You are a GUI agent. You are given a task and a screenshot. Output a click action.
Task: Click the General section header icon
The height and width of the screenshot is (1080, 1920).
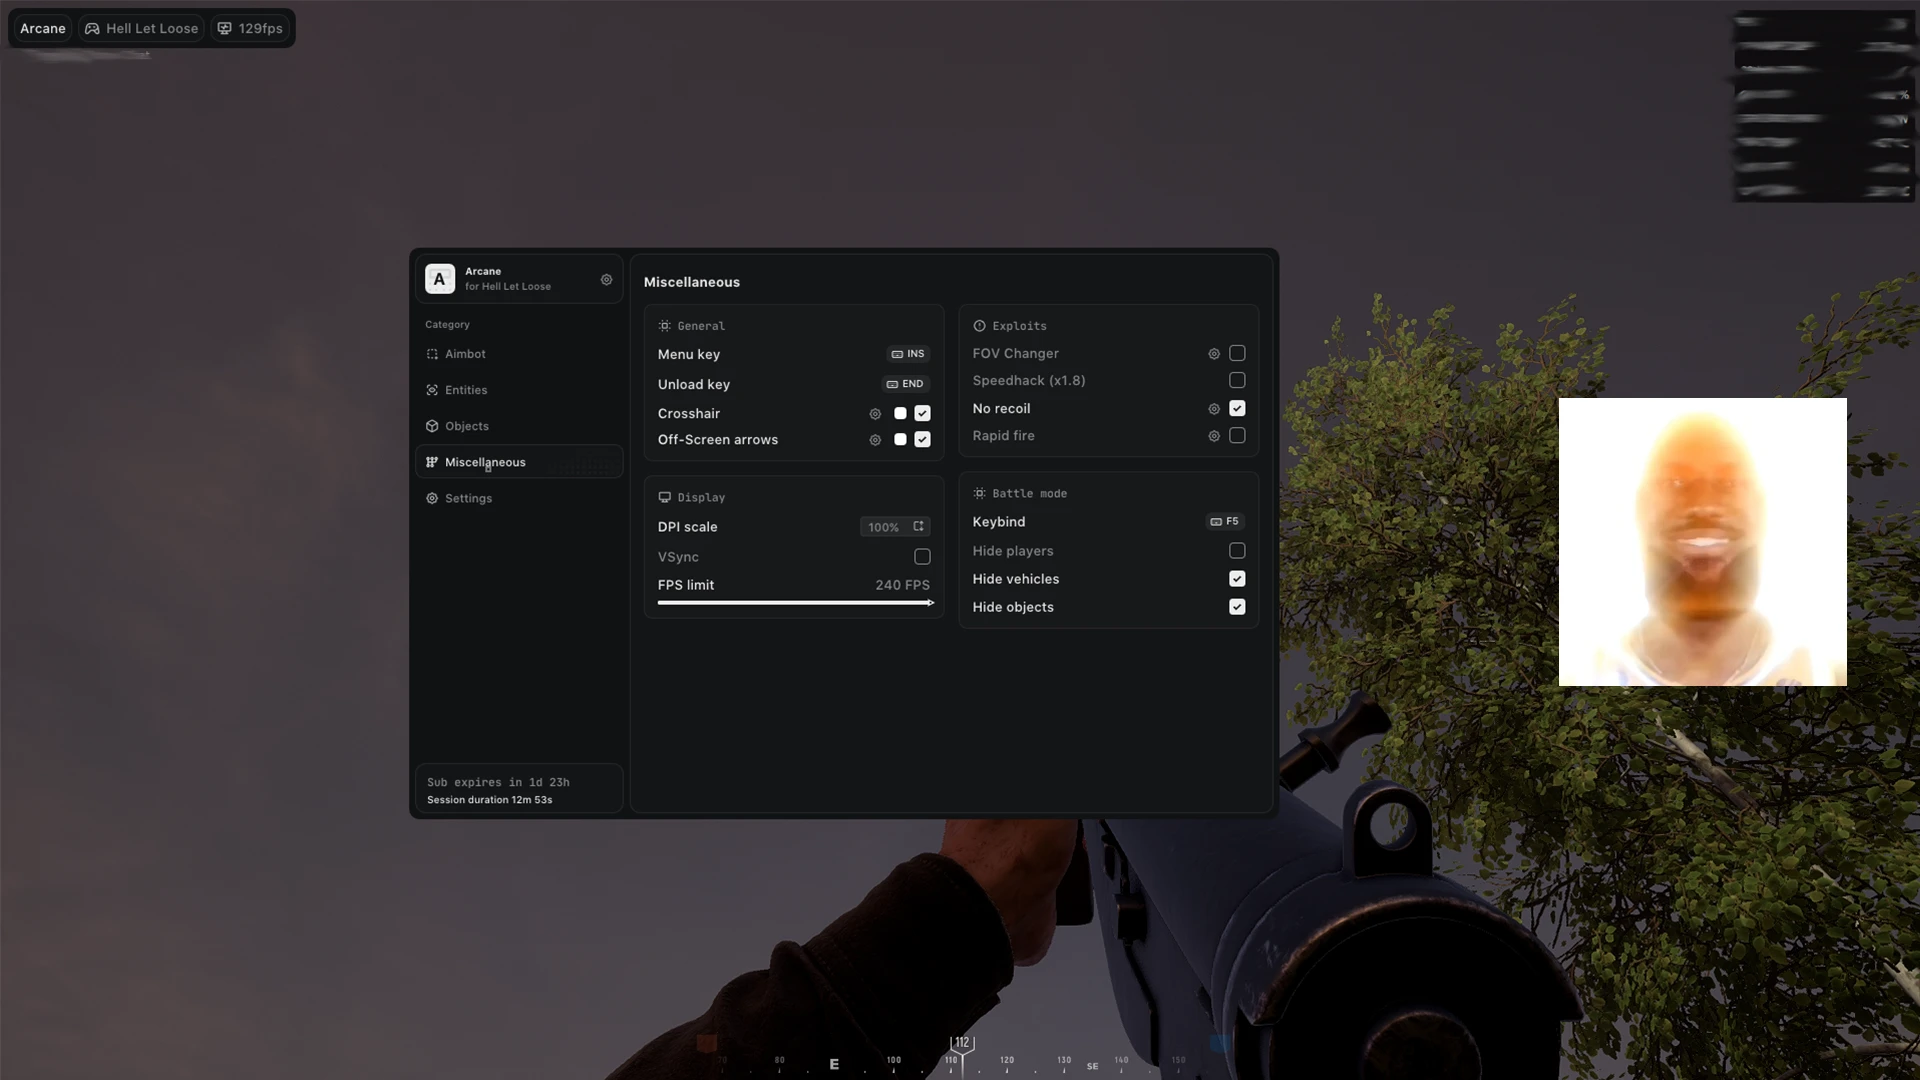point(665,326)
